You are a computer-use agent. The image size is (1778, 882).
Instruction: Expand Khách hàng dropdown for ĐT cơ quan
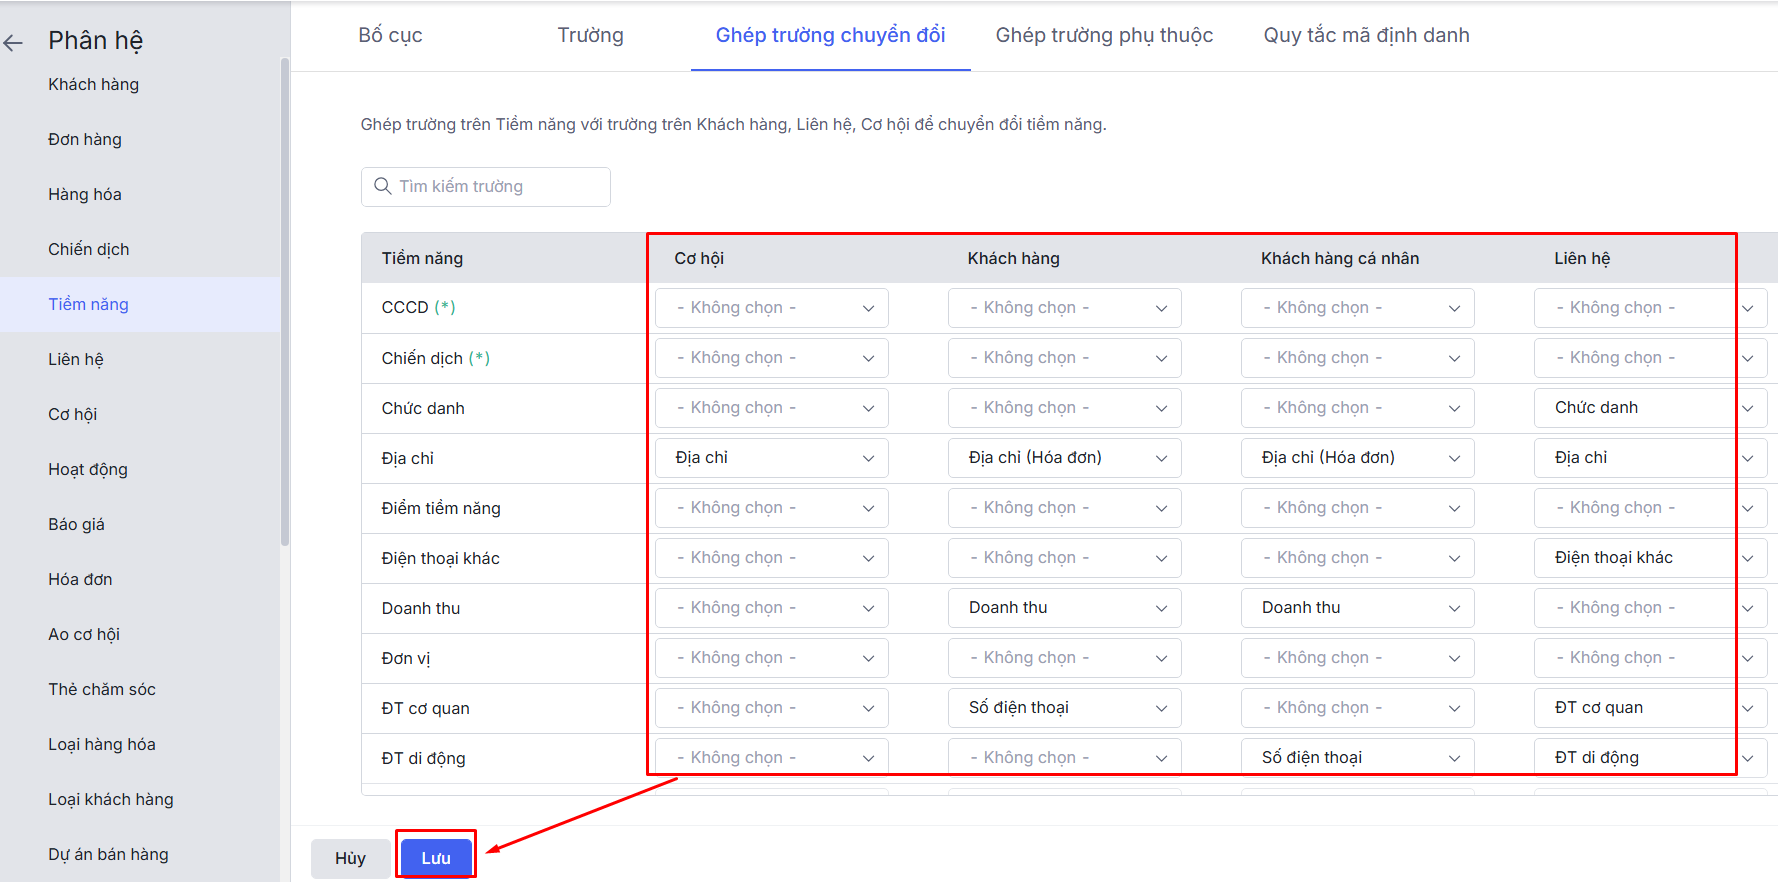[1064, 708]
